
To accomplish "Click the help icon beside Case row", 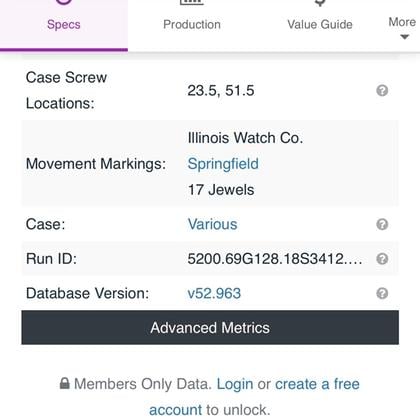I will 382,224.
